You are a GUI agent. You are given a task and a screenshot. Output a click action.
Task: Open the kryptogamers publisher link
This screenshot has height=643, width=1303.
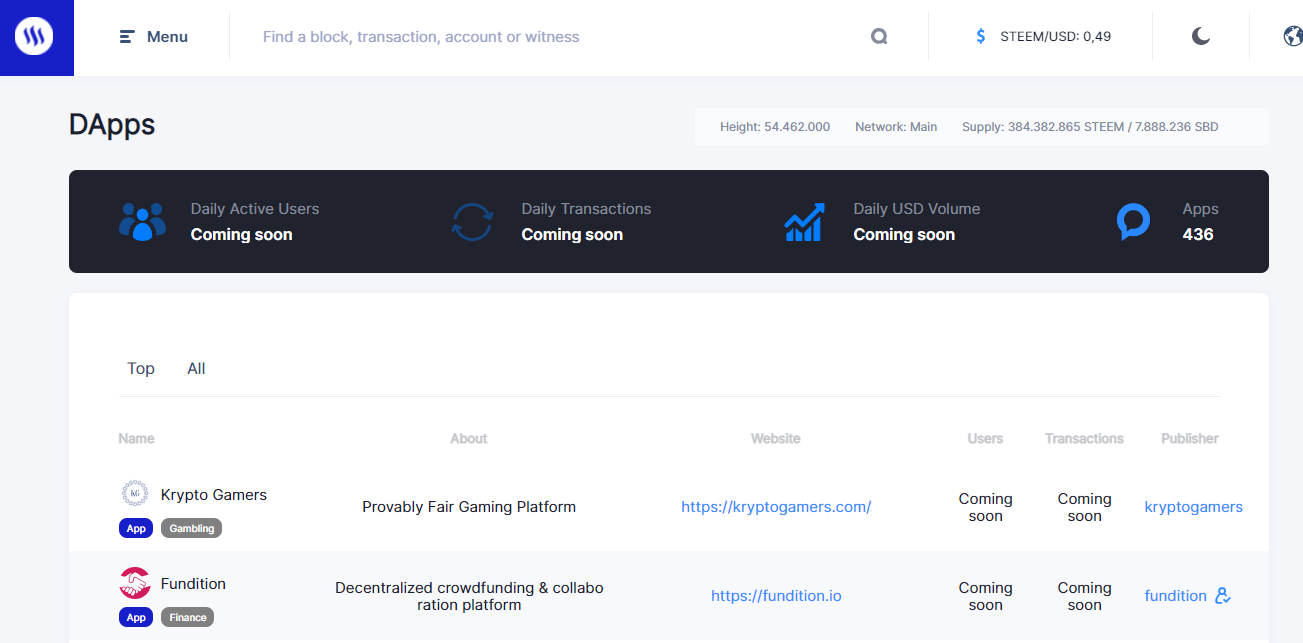tap(1193, 507)
